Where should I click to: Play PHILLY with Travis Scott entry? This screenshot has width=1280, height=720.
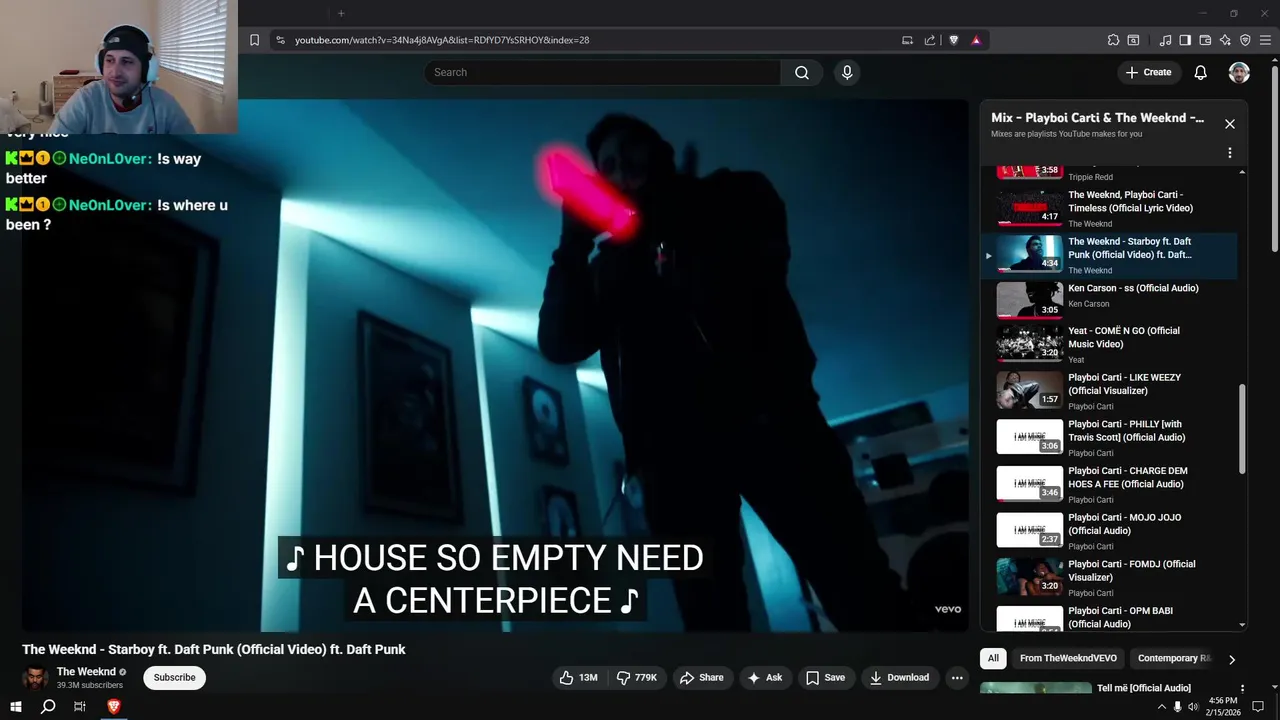tap(1108, 437)
